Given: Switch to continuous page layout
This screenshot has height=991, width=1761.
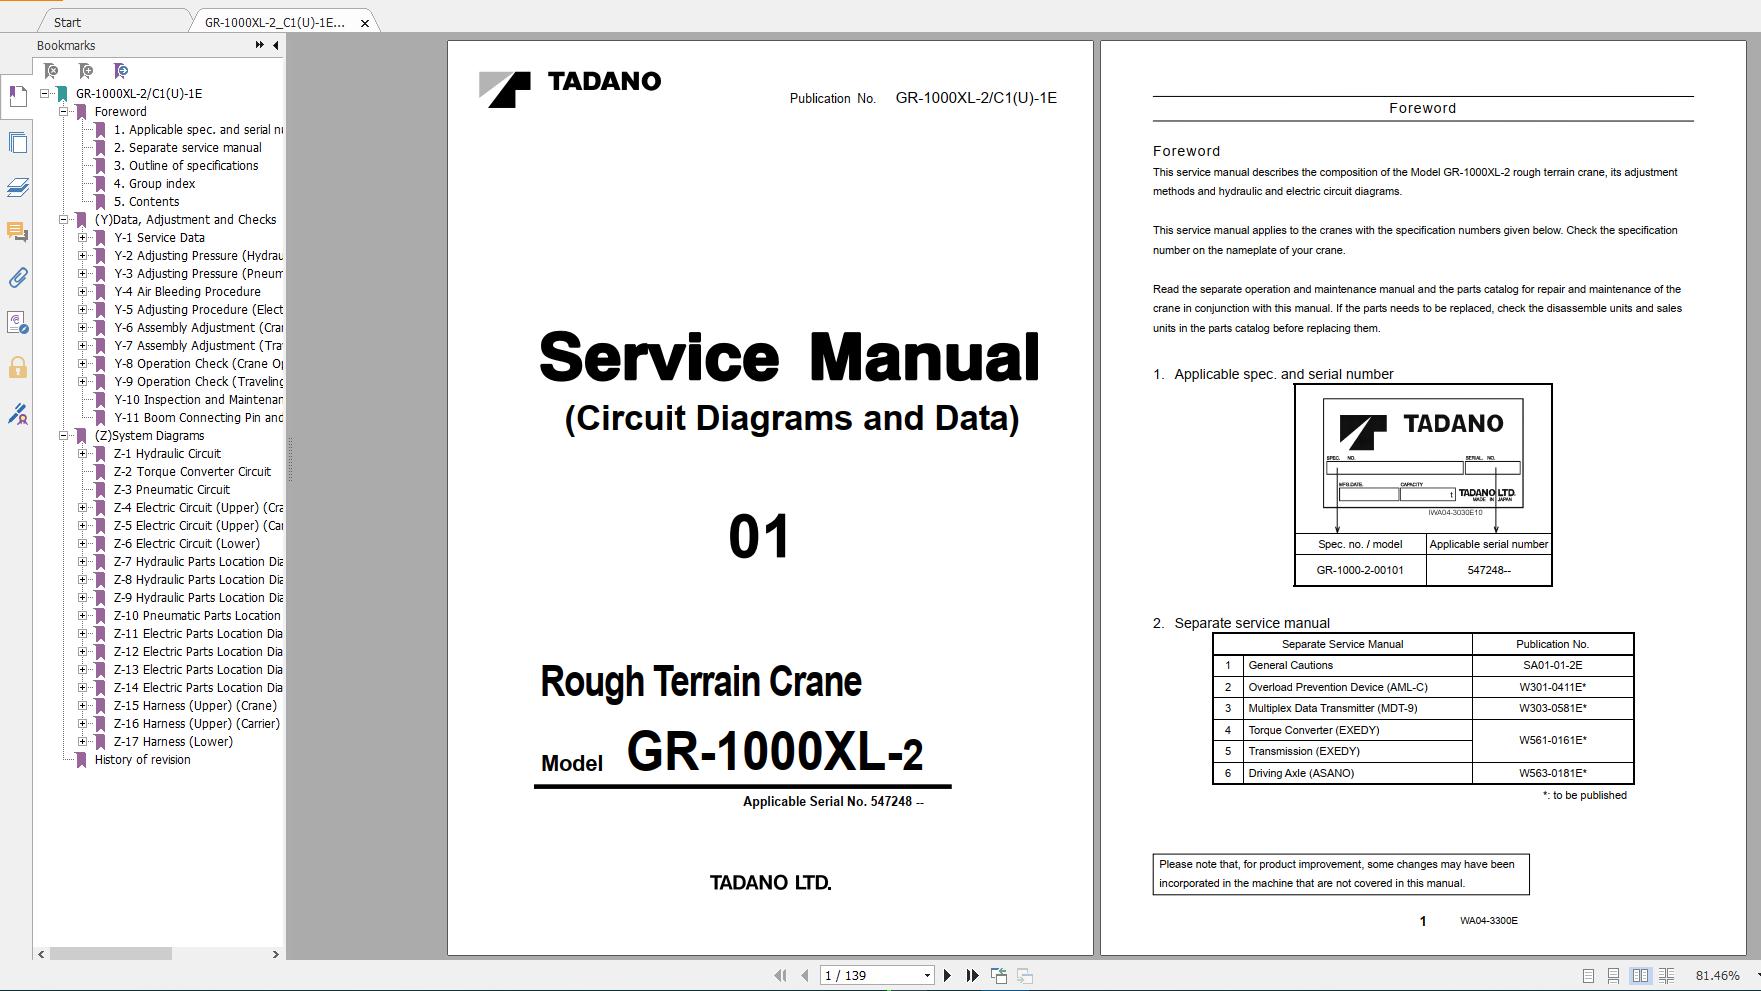Looking at the screenshot, I should pyautogui.click(x=1613, y=975).
